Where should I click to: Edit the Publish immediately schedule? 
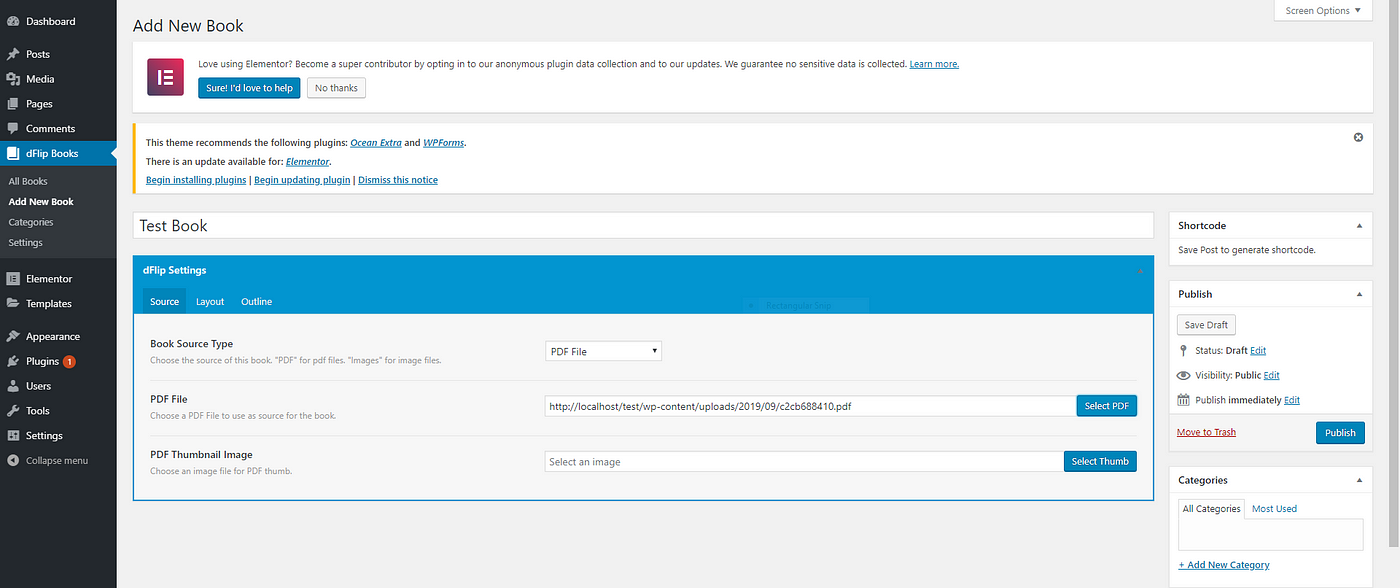point(1292,400)
